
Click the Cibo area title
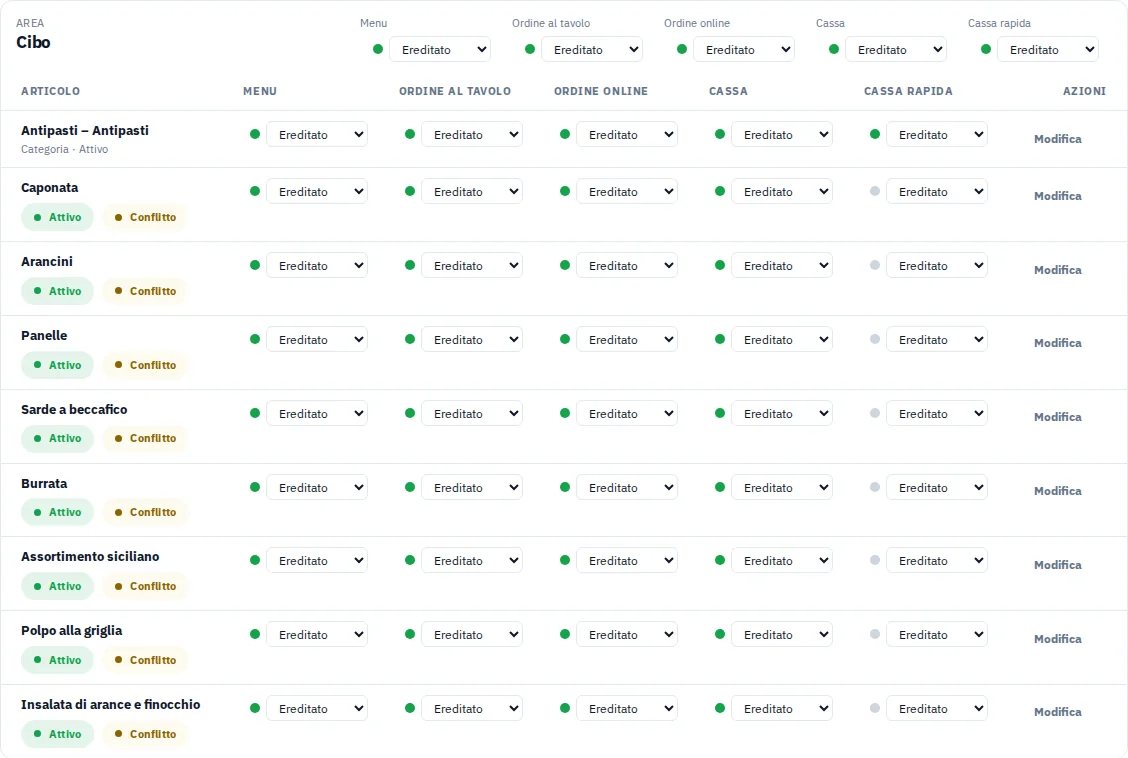(33, 42)
